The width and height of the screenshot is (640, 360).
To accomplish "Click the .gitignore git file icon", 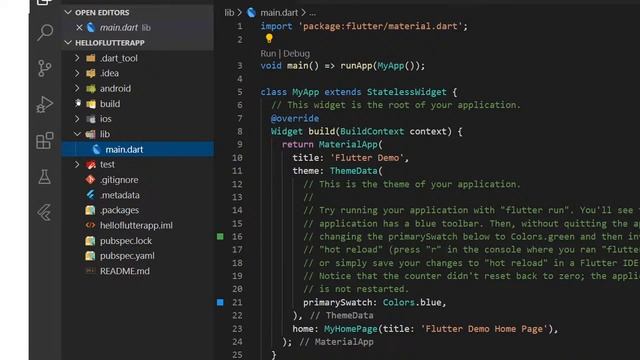I will tap(90, 180).
